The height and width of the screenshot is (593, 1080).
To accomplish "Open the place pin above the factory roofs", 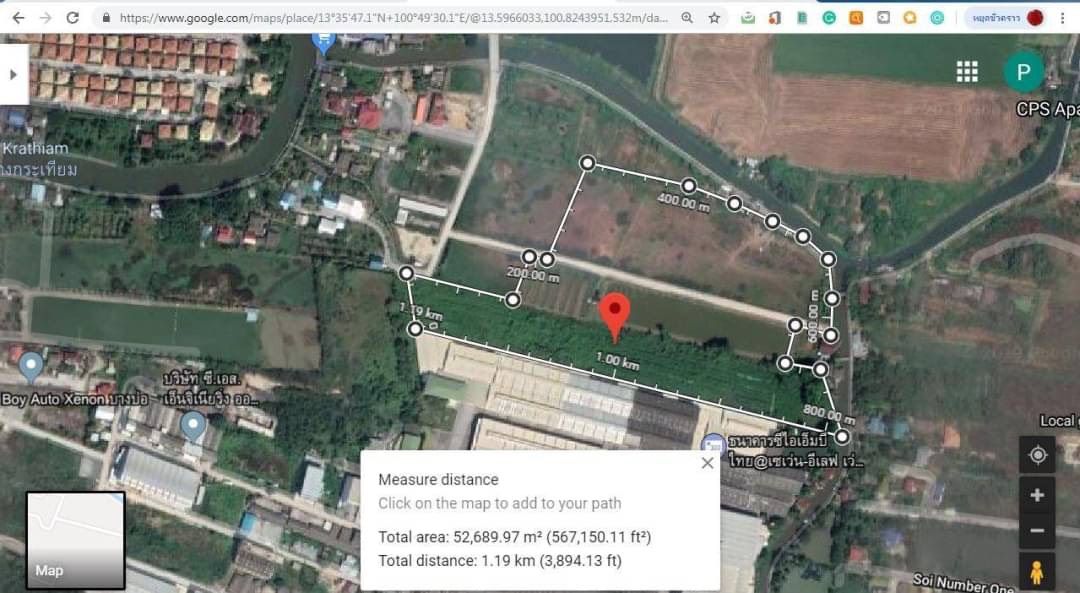I will pyautogui.click(x=194, y=427).
